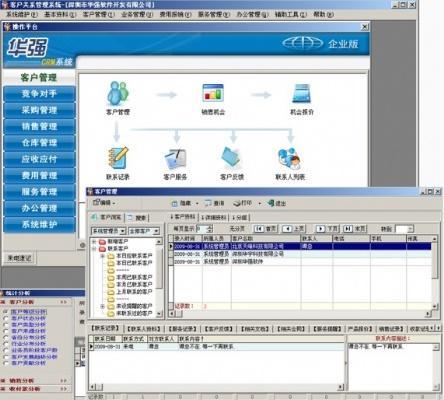Open the 系统管理员 dropdown list
Viewport: 444px width, 400px height.
click(x=123, y=231)
